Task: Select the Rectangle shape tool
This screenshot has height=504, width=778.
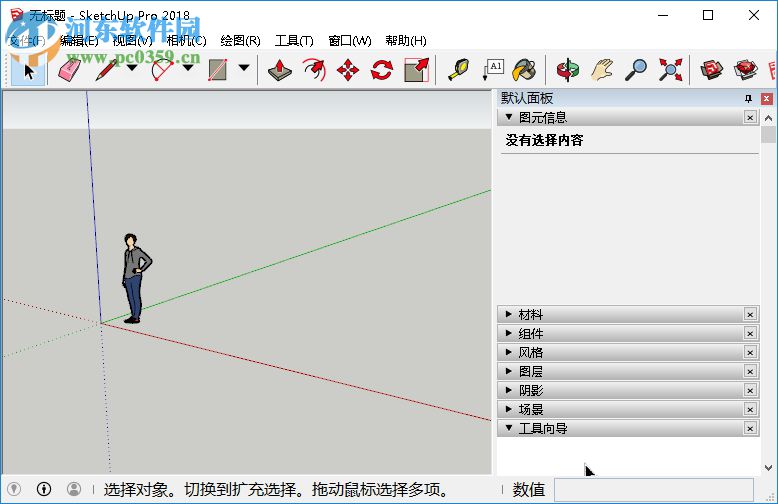Action: point(218,70)
